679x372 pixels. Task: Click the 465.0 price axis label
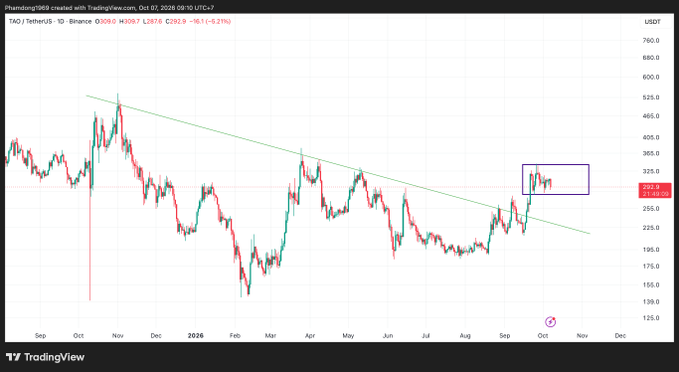(x=651, y=116)
